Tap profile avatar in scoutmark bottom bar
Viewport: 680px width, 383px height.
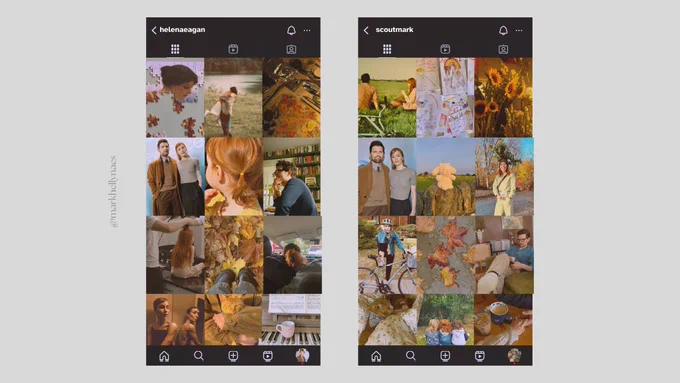tap(514, 356)
